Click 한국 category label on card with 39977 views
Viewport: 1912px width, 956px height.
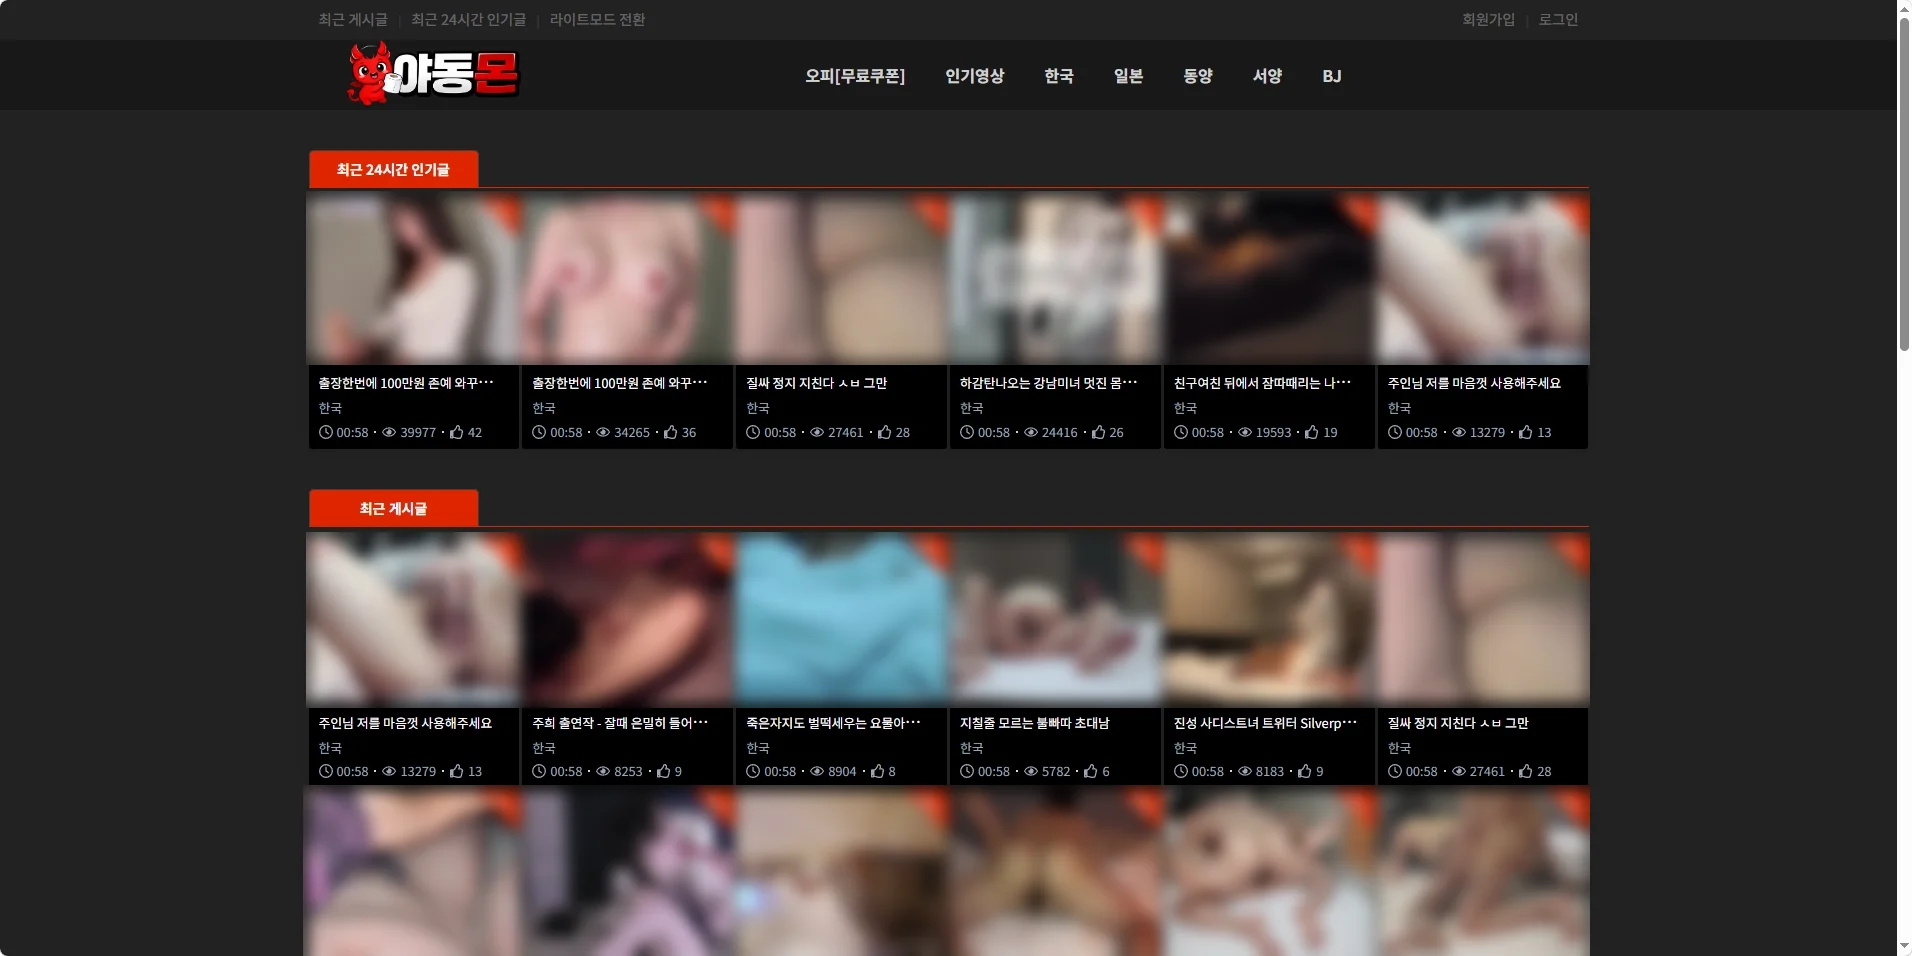(330, 408)
